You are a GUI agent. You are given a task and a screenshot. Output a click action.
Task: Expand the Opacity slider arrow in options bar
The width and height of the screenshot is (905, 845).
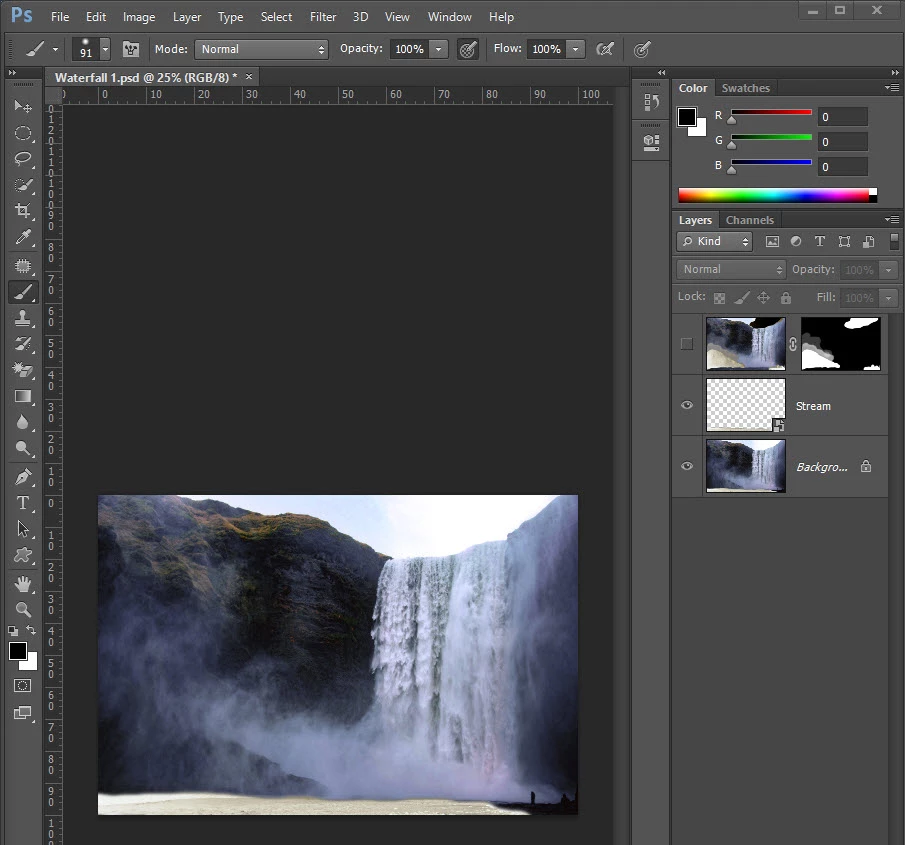coord(439,49)
